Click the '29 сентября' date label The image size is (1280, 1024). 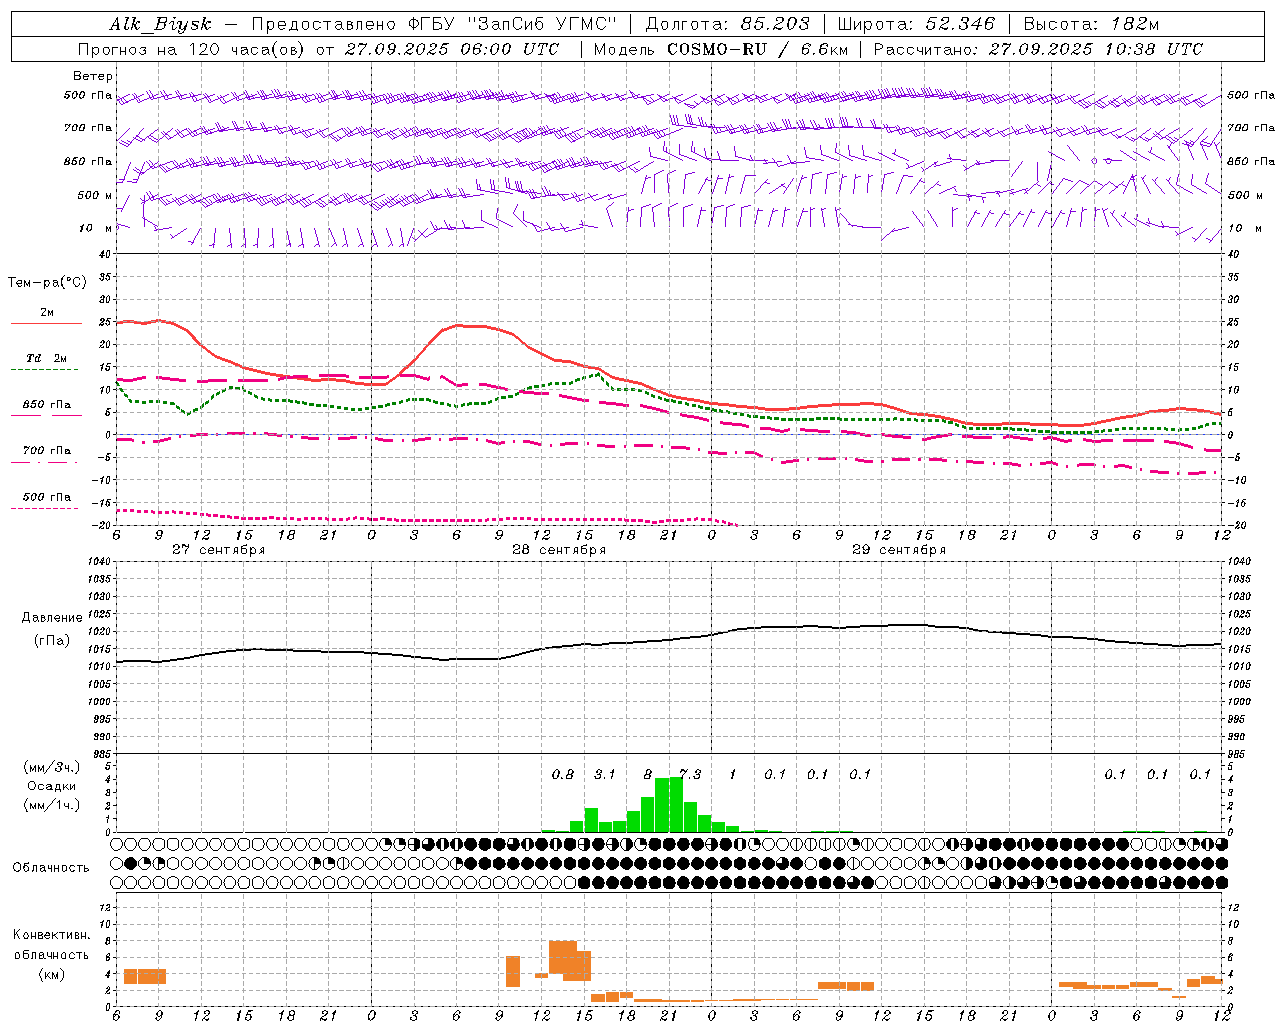(899, 550)
